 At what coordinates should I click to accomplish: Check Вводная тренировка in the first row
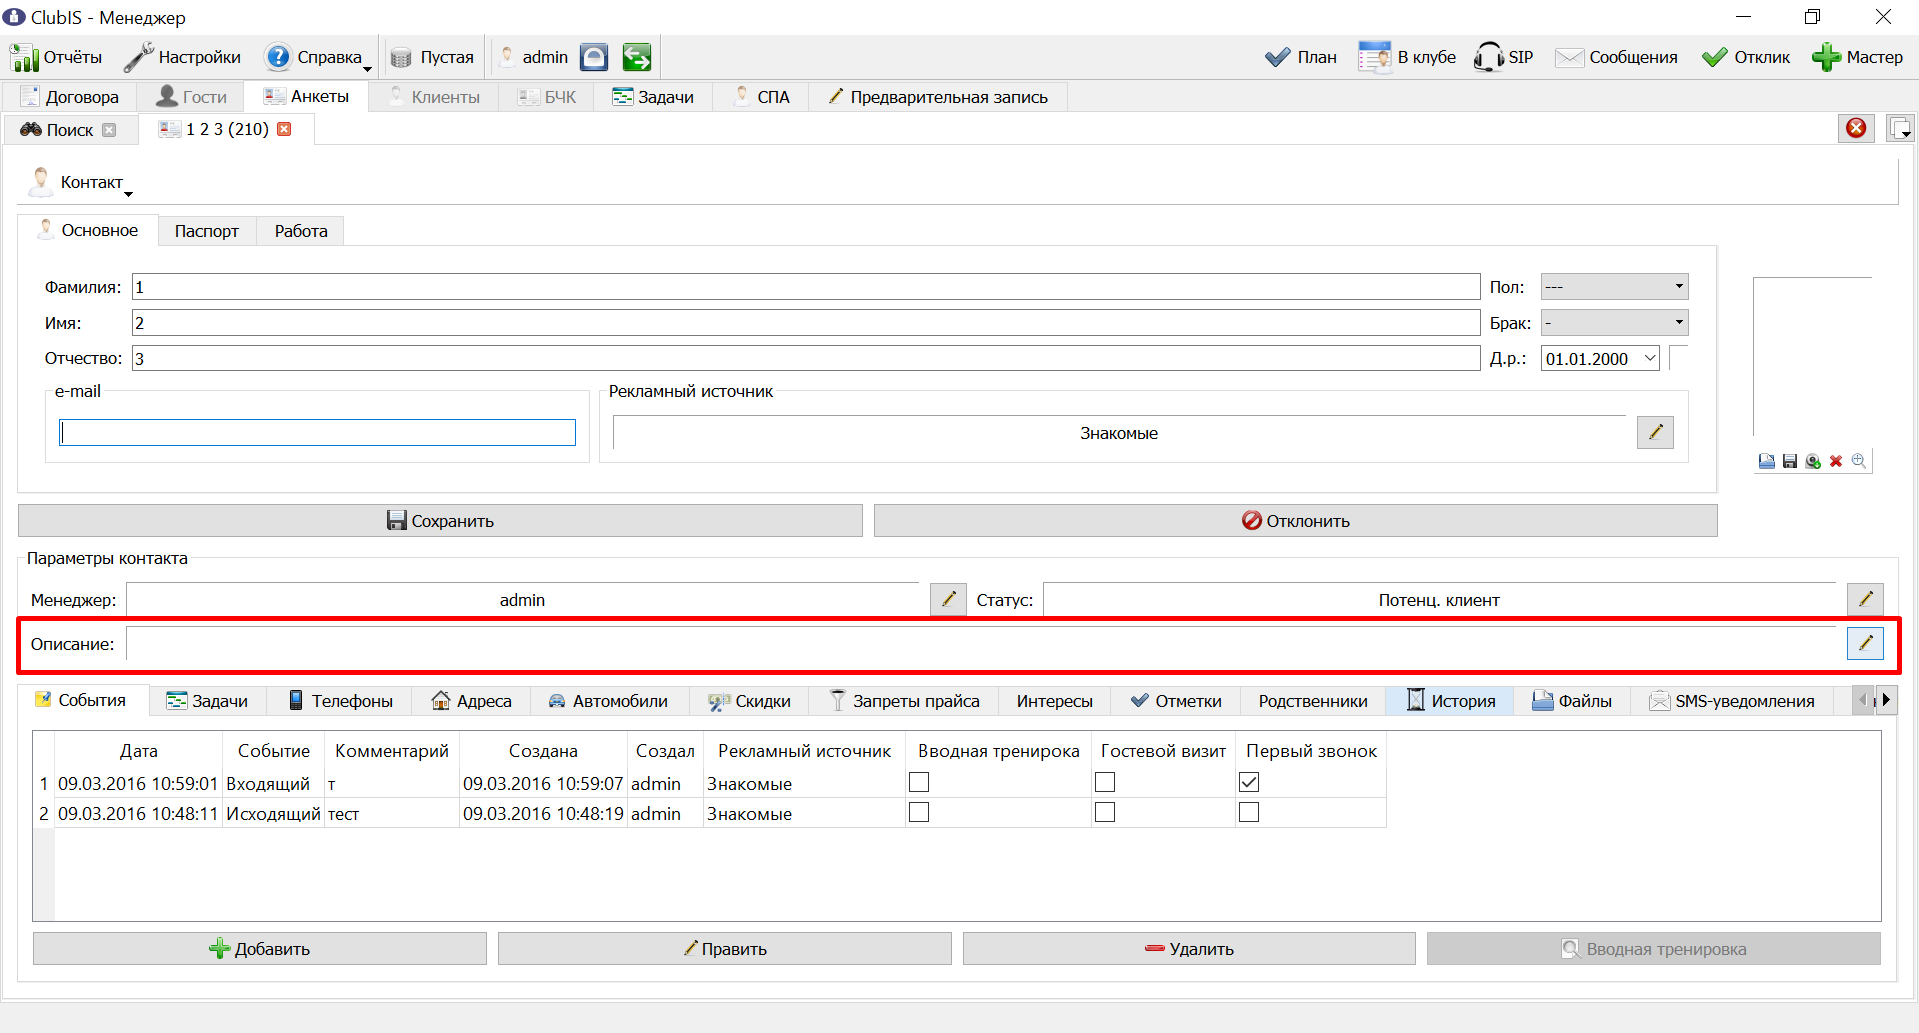click(919, 782)
